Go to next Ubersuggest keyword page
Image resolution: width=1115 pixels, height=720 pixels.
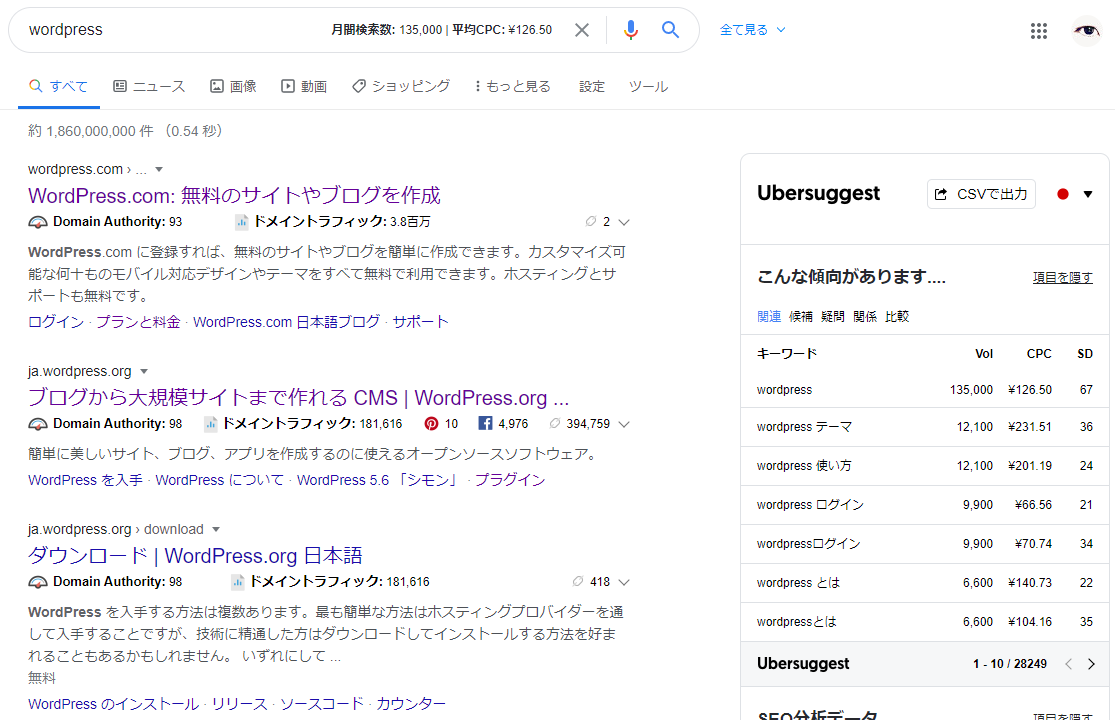click(1092, 664)
